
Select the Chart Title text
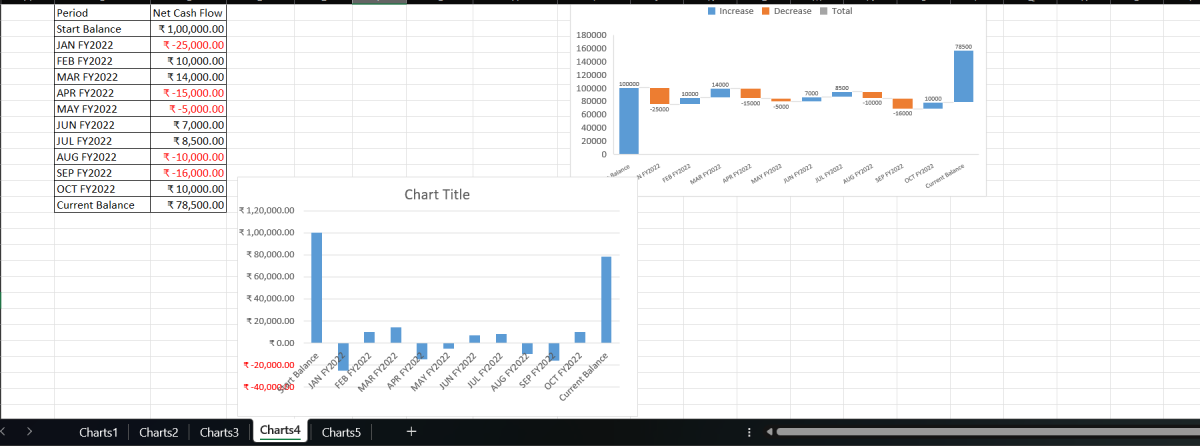coord(437,195)
